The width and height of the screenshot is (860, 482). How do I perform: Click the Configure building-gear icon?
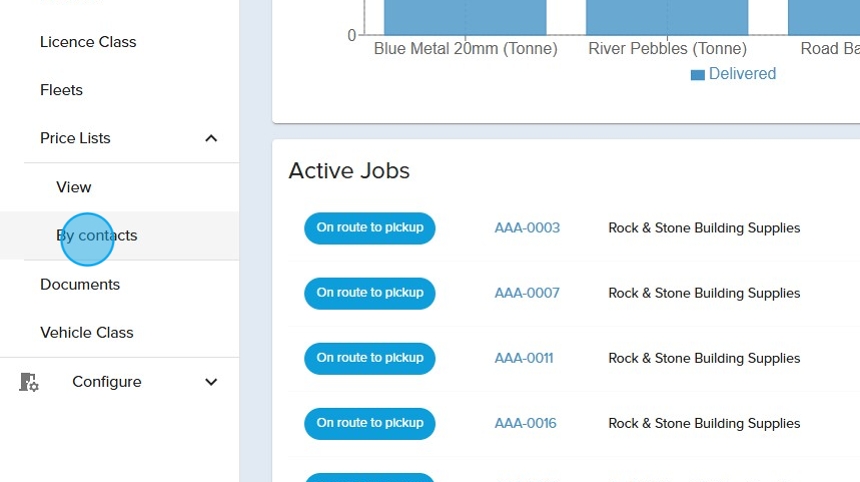click(x=29, y=382)
